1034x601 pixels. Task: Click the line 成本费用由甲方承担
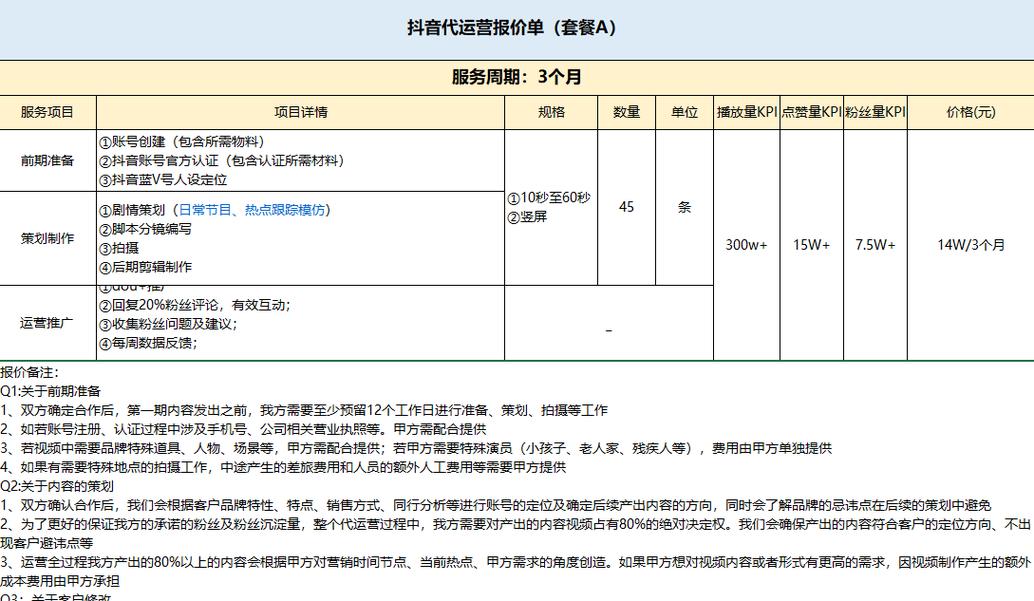tap(60, 582)
